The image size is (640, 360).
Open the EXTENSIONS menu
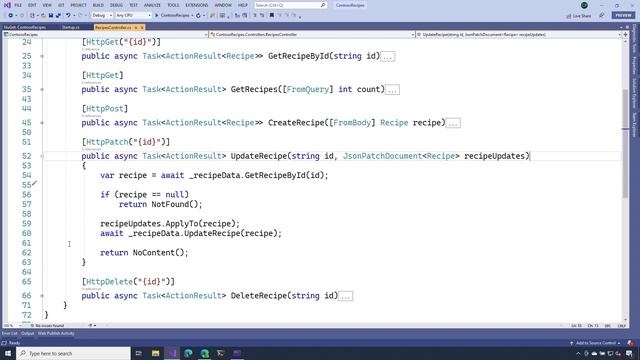click(197, 5)
